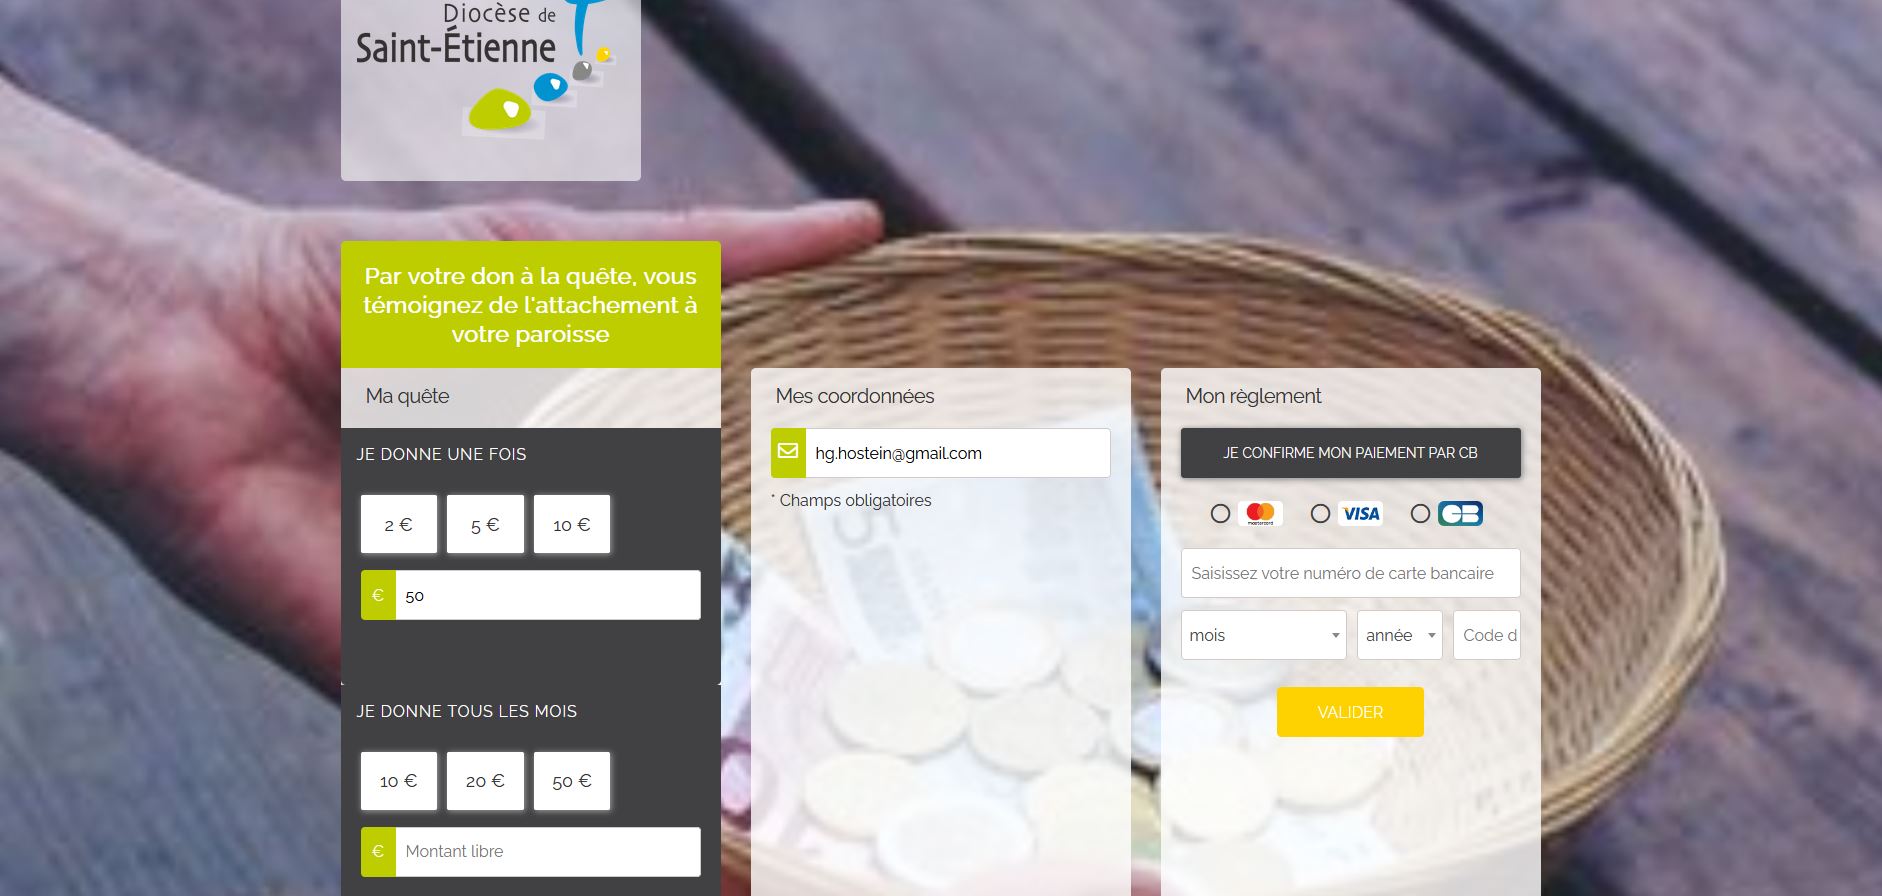Click the envelope icon beside email field
1882x896 pixels.
tap(788, 453)
